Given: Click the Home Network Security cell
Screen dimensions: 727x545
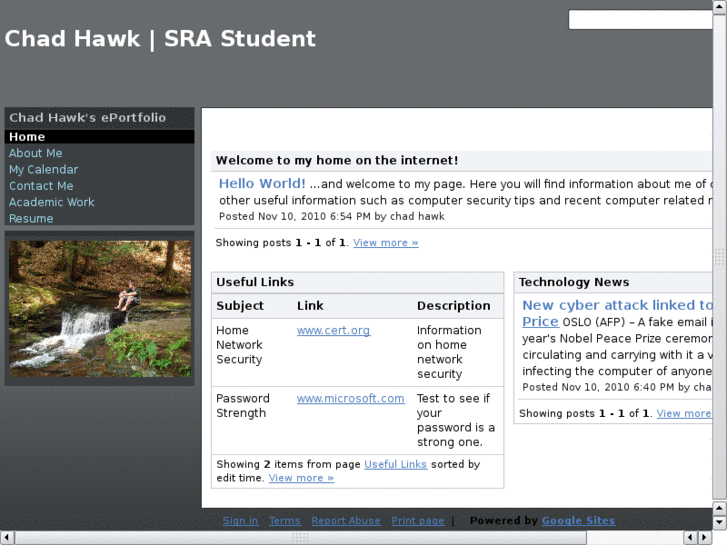Looking at the screenshot, I should (x=239, y=345).
